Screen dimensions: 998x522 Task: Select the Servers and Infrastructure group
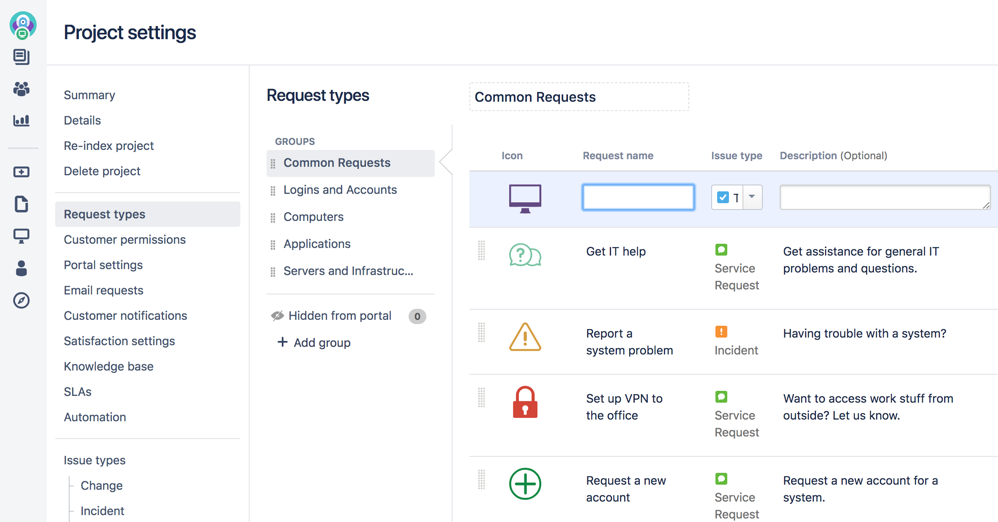(348, 271)
